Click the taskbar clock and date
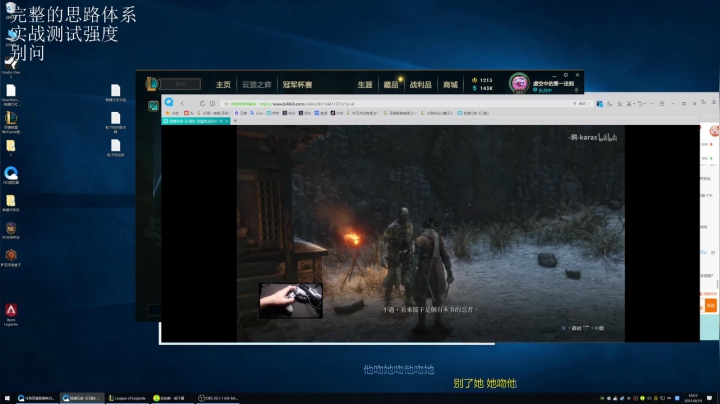 point(693,398)
